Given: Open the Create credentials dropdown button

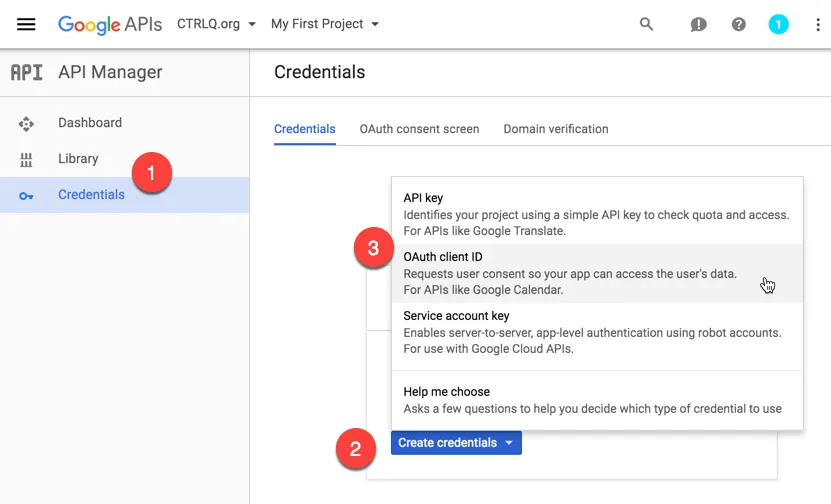Looking at the screenshot, I should pyautogui.click(x=456, y=443).
